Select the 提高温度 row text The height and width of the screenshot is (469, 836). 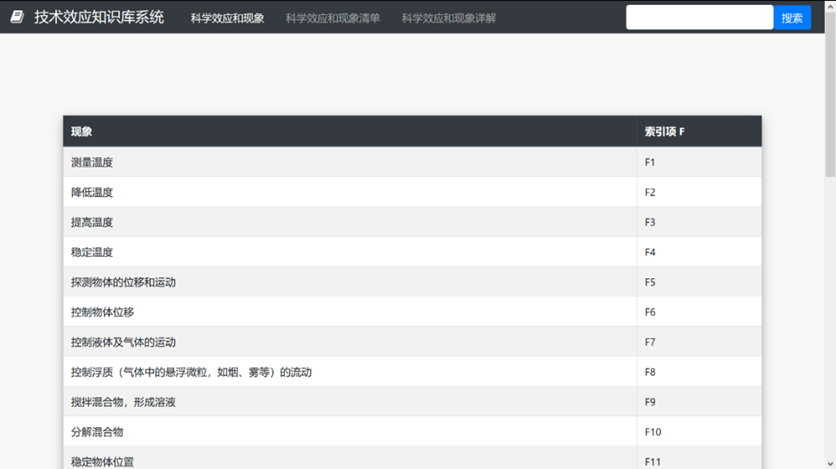pos(92,222)
